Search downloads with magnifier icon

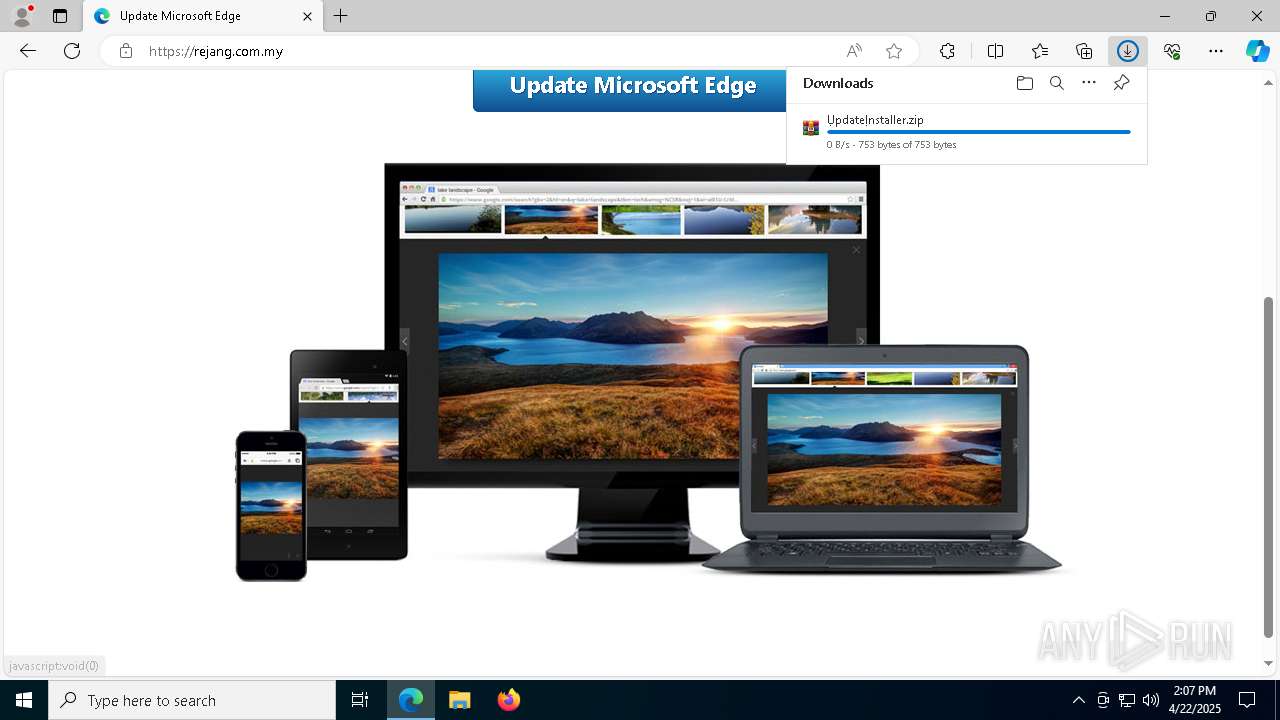[1057, 83]
